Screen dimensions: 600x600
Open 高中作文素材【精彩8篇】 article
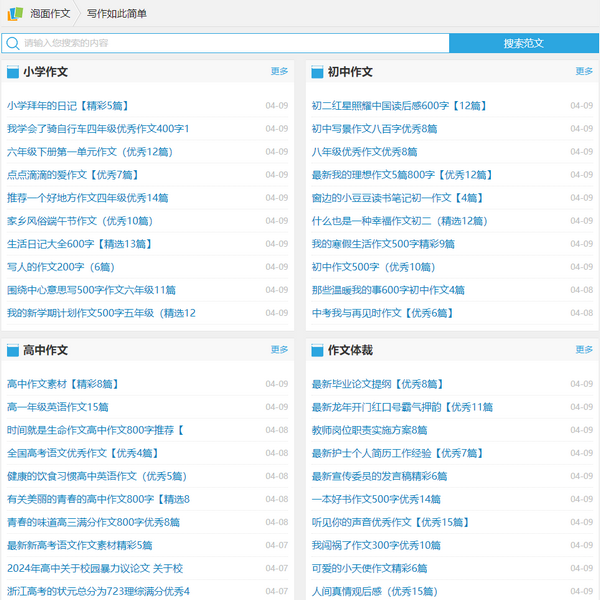tap(62, 384)
